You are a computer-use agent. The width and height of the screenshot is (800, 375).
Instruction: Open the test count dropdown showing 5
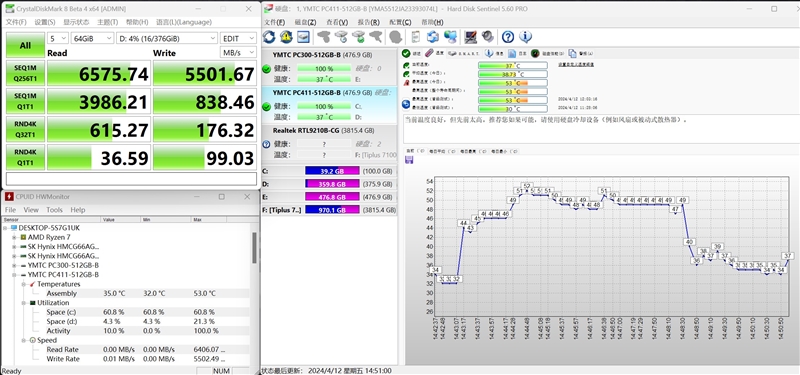tap(58, 38)
